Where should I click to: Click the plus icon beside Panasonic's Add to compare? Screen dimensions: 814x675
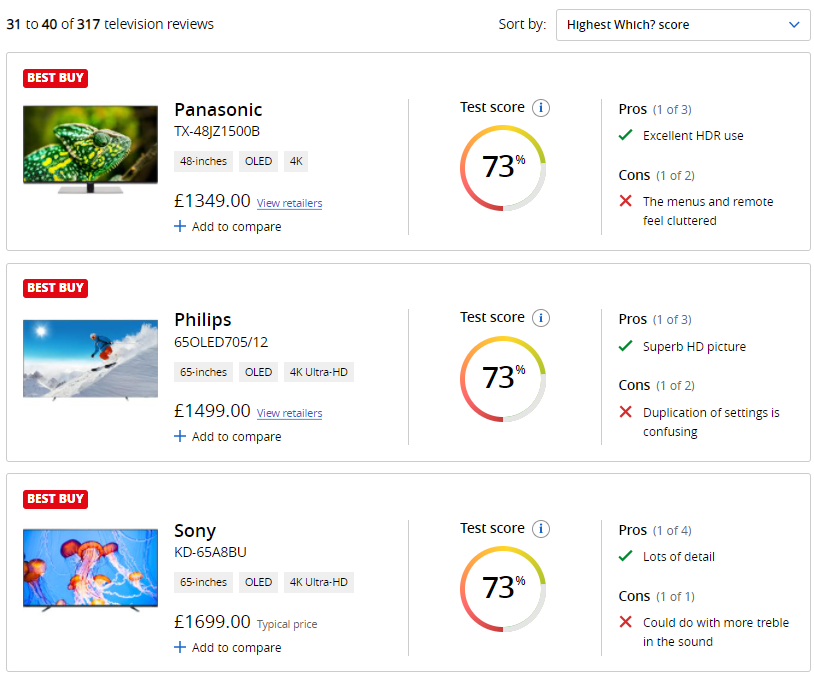[x=180, y=227]
